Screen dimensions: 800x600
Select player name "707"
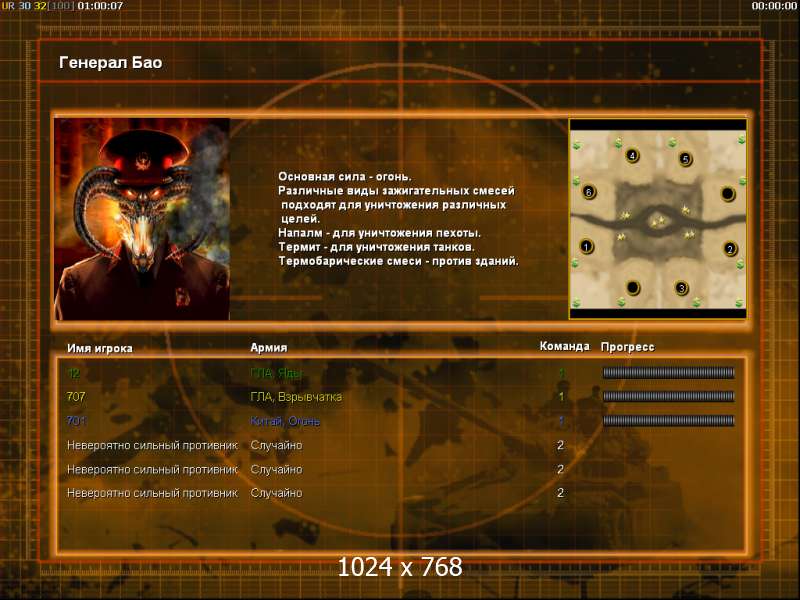tap(76, 397)
